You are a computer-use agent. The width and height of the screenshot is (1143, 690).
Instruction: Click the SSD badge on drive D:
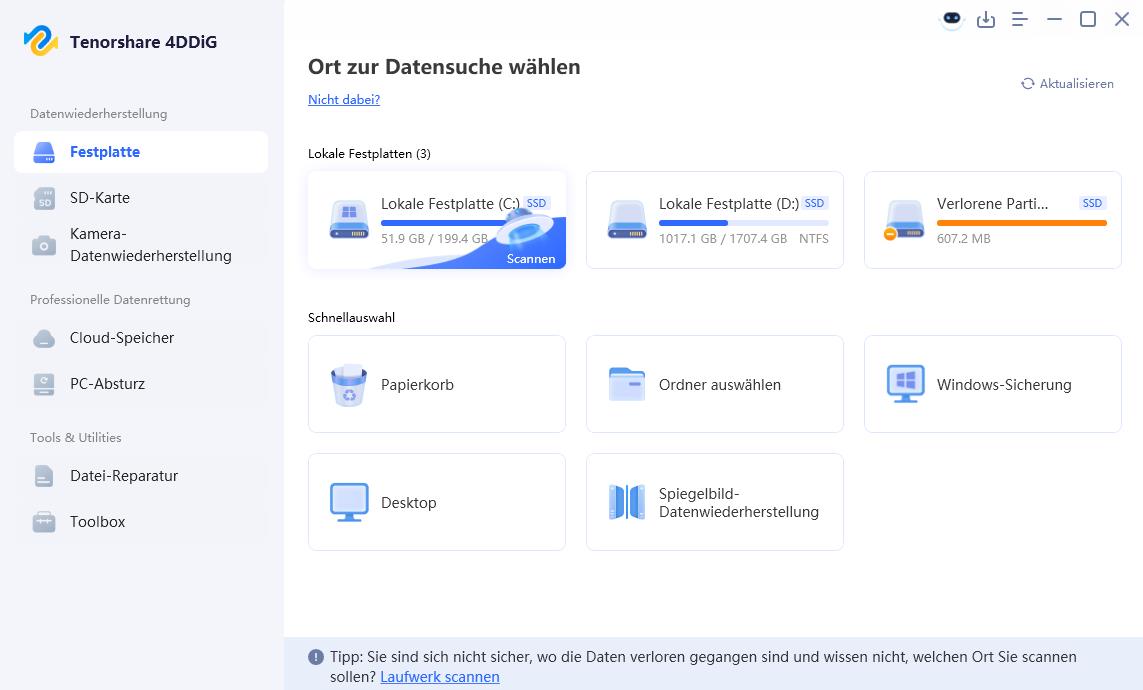(x=814, y=203)
